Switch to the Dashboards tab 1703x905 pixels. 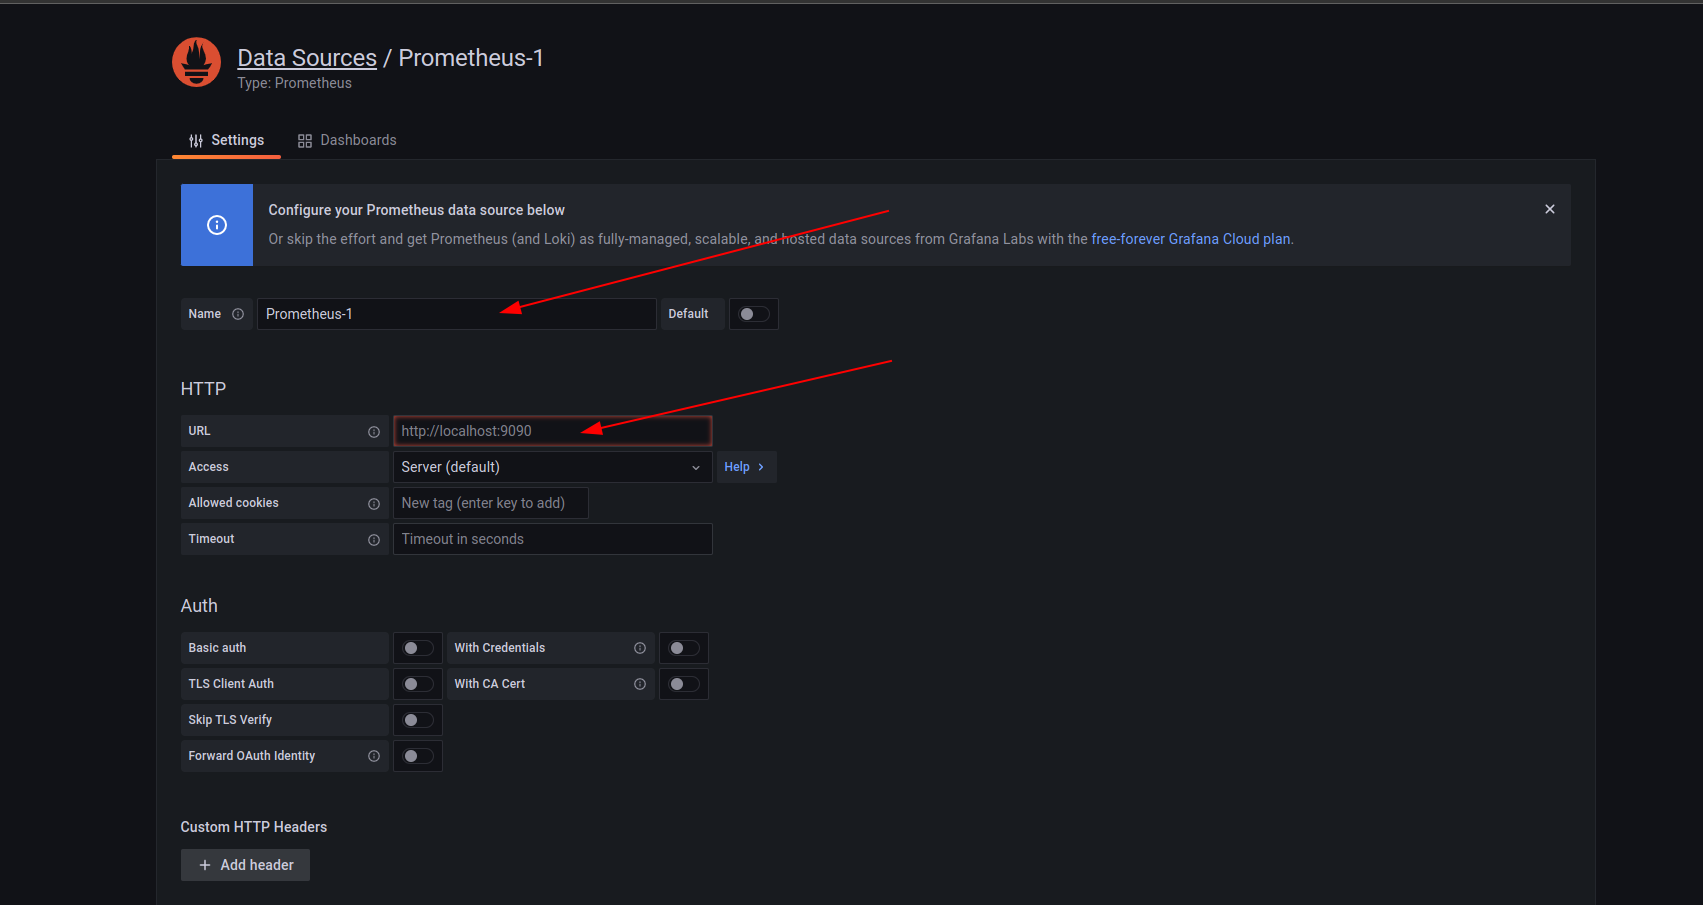click(x=347, y=140)
